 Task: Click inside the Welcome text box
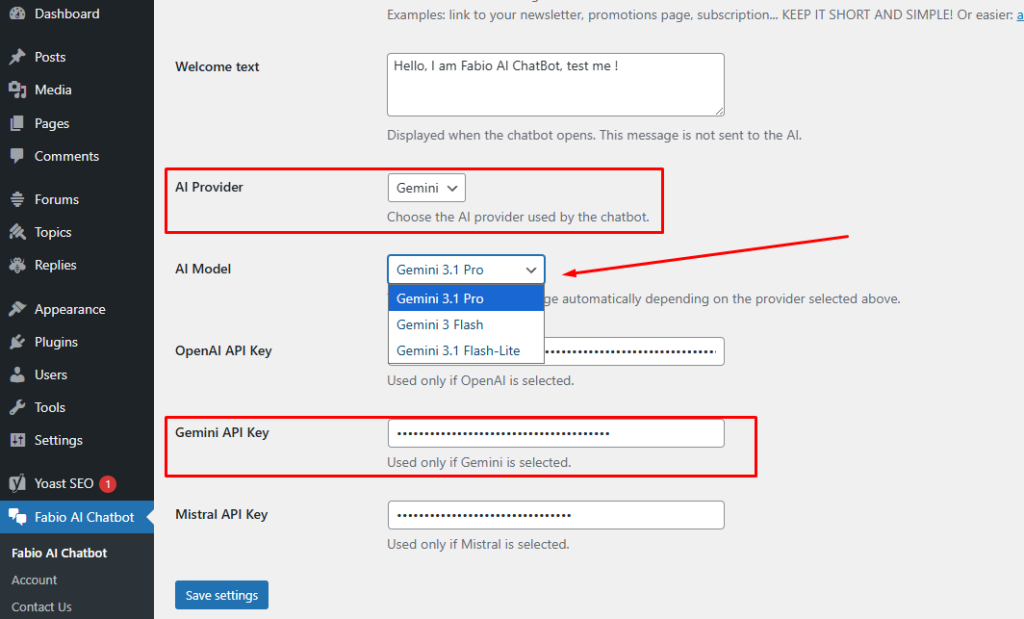point(556,85)
